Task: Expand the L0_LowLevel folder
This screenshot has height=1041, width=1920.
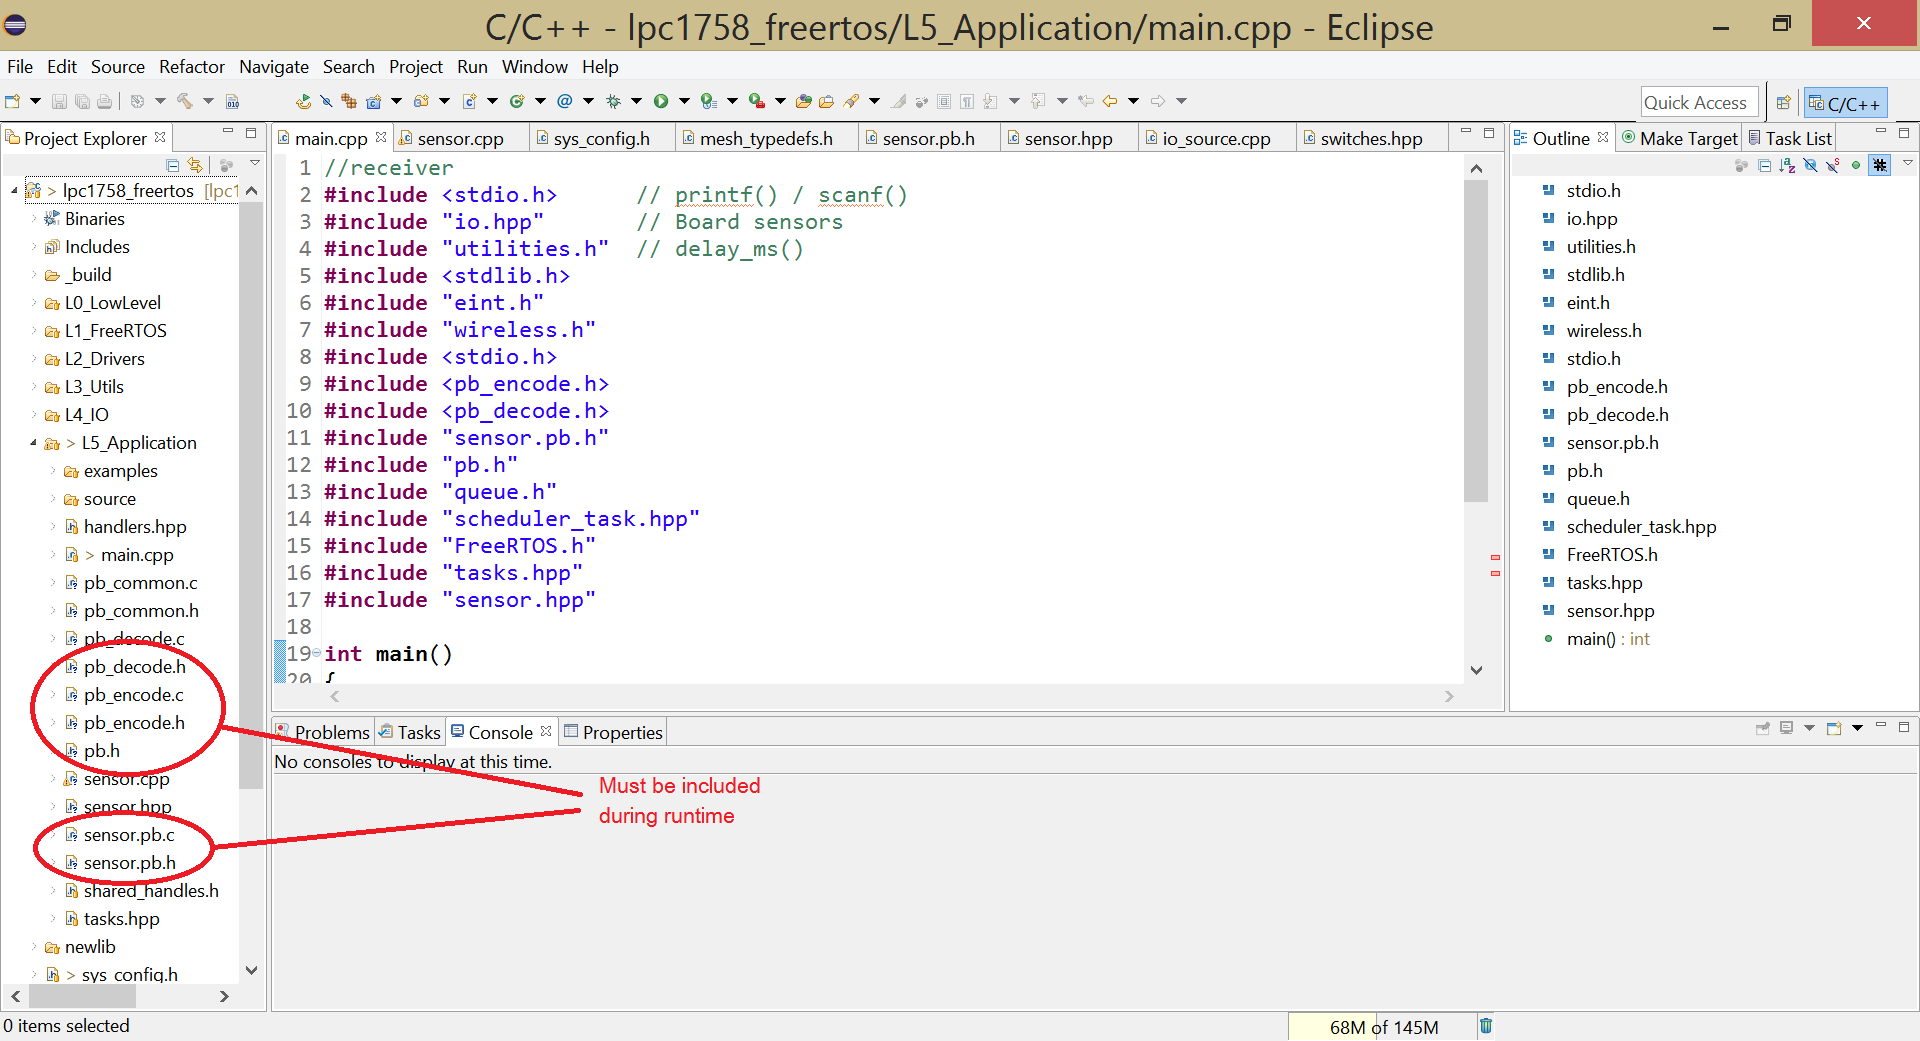Action: pyautogui.click(x=34, y=303)
